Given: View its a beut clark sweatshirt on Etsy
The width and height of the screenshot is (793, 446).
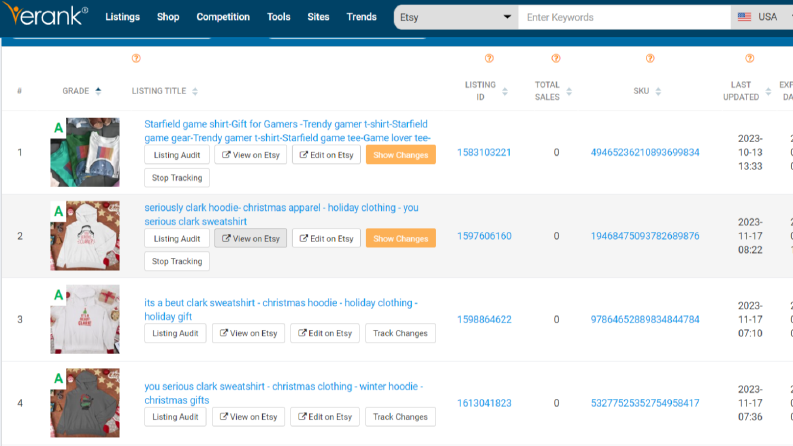Looking at the screenshot, I should (248, 333).
